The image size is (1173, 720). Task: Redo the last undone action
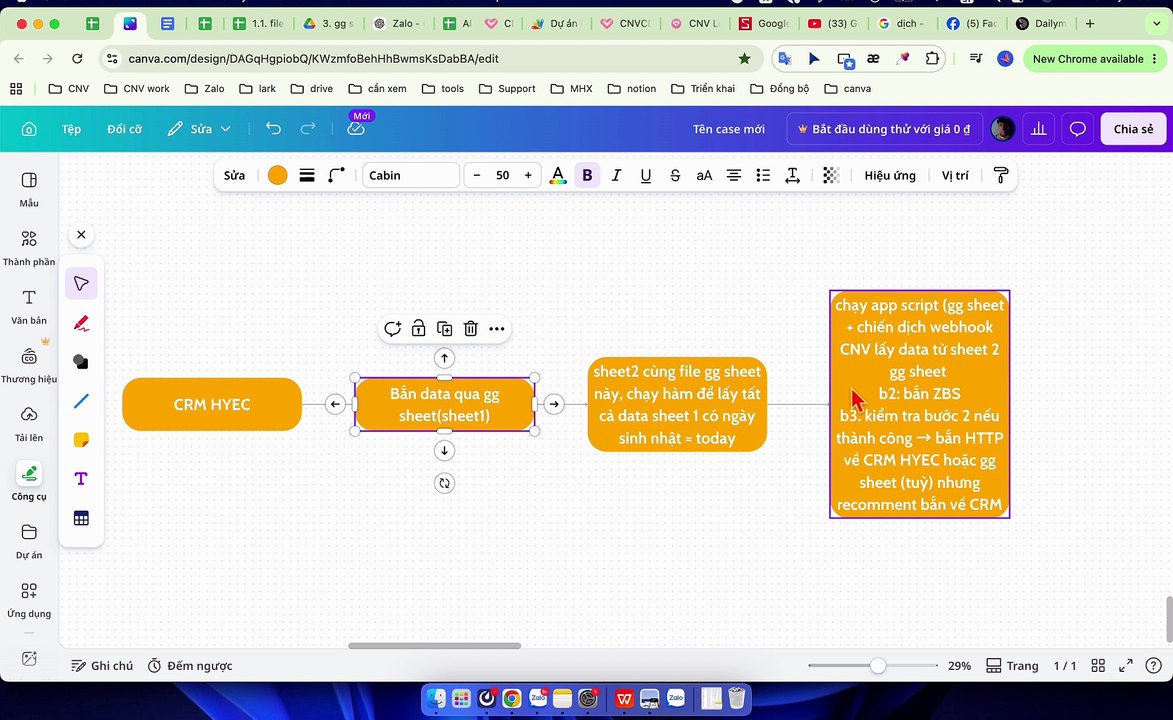coord(307,129)
